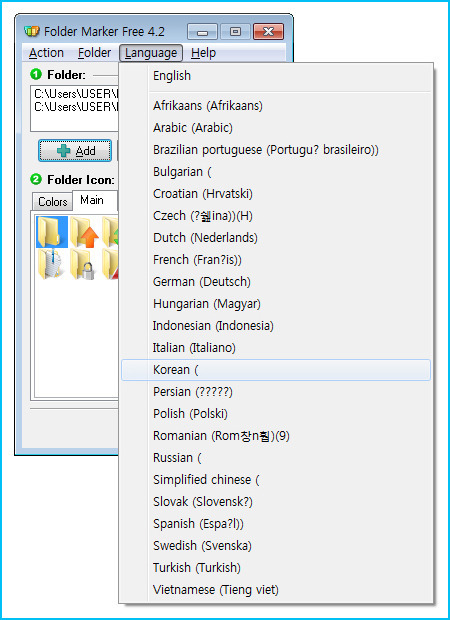Select Afrikaans language
The height and width of the screenshot is (620, 450).
(276, 106)
